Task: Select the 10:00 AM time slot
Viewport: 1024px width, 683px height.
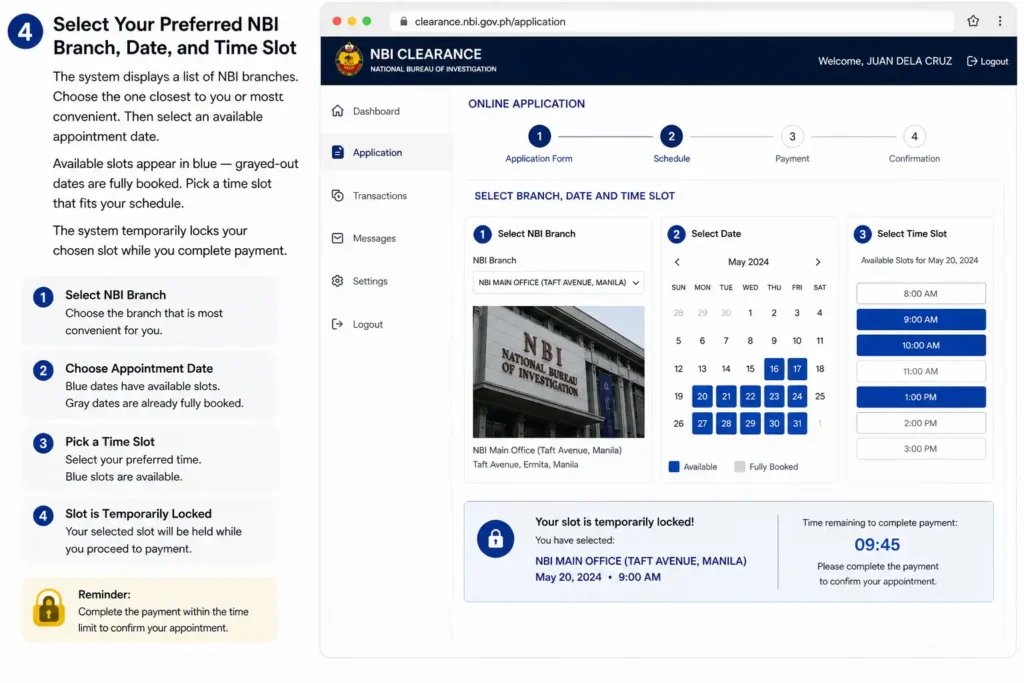Action: (x=921, y=345)
